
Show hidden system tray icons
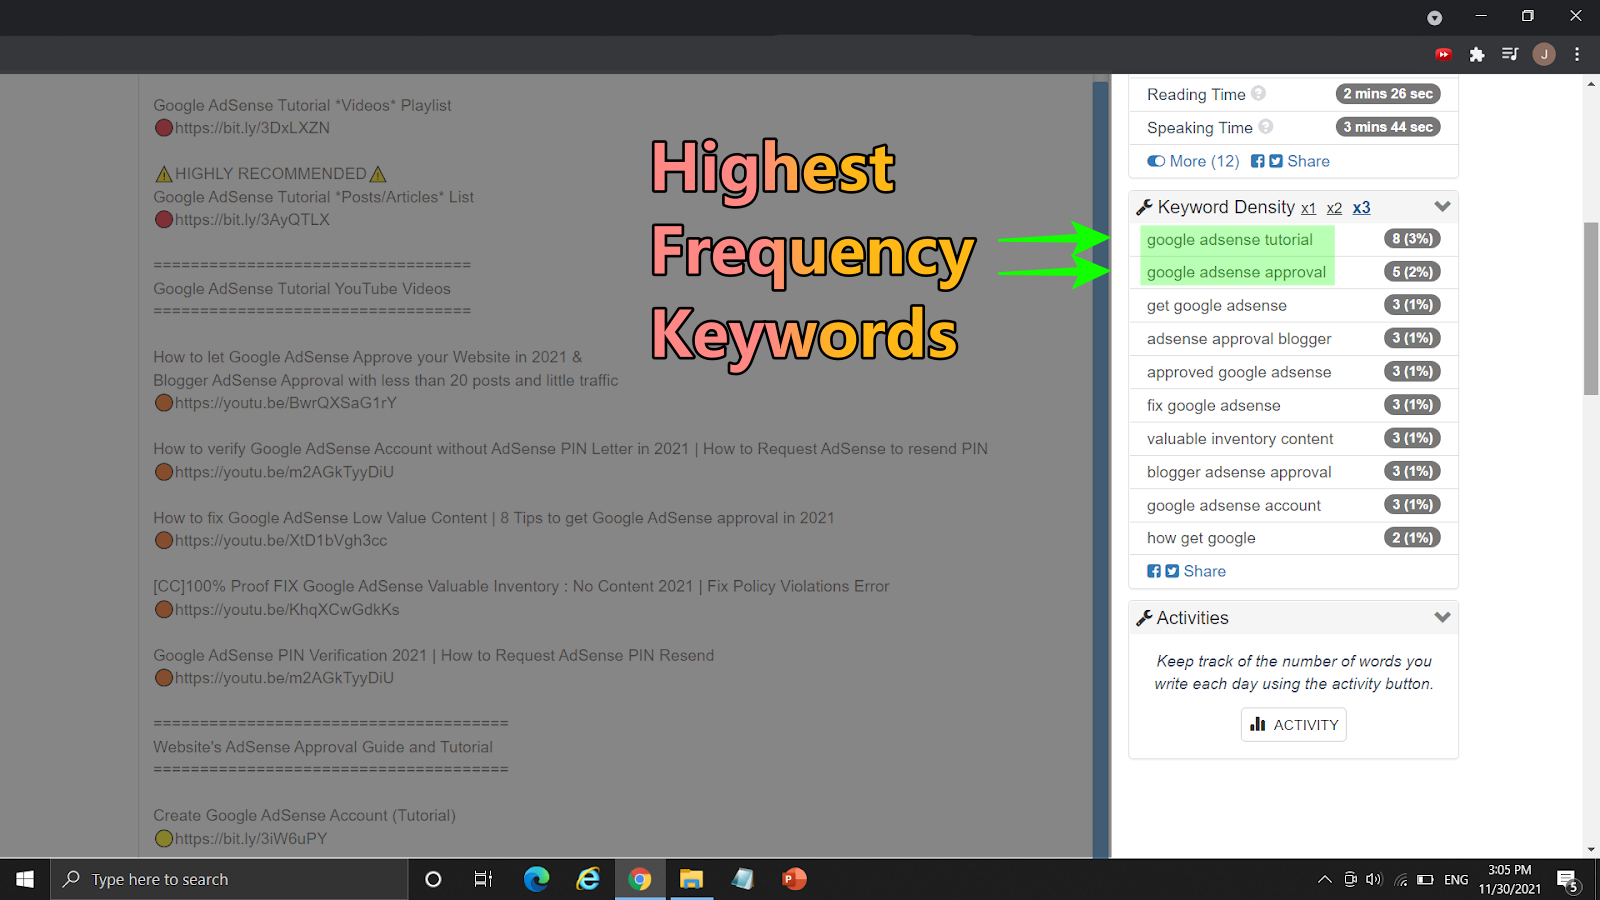point(1325,880)
